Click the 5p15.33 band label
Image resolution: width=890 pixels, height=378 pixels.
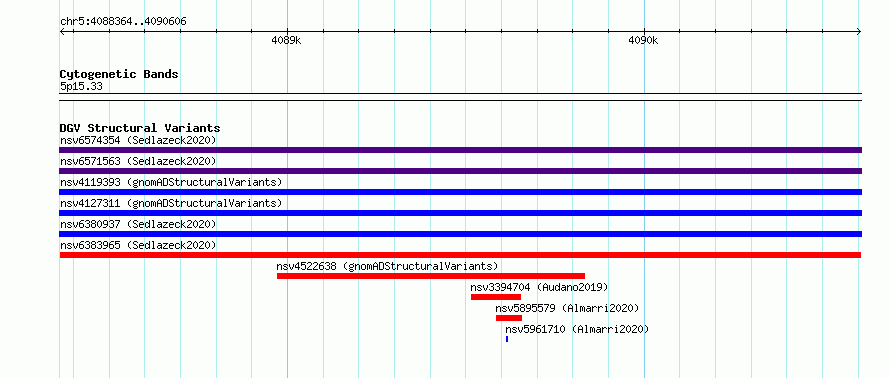pyautogui.click(x=81, y=86)
